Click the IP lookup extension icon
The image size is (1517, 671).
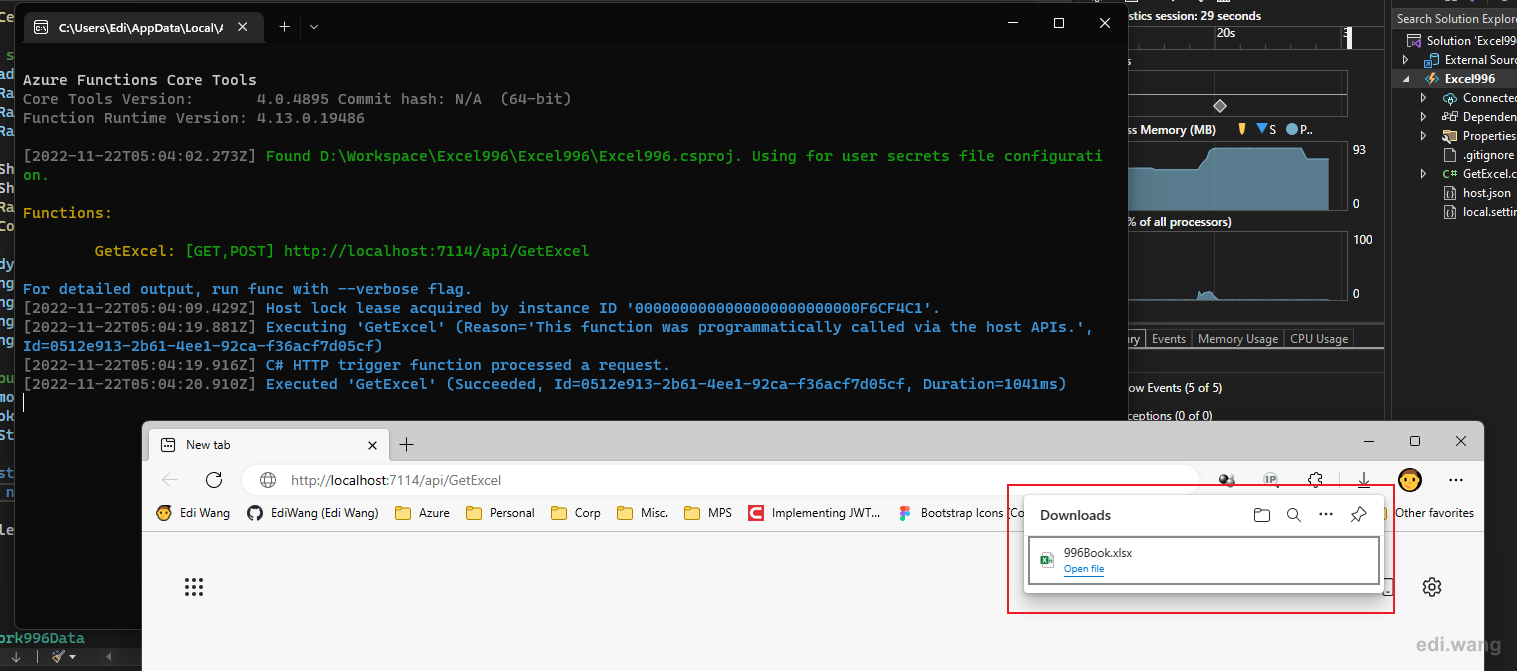pos(1272,480)
